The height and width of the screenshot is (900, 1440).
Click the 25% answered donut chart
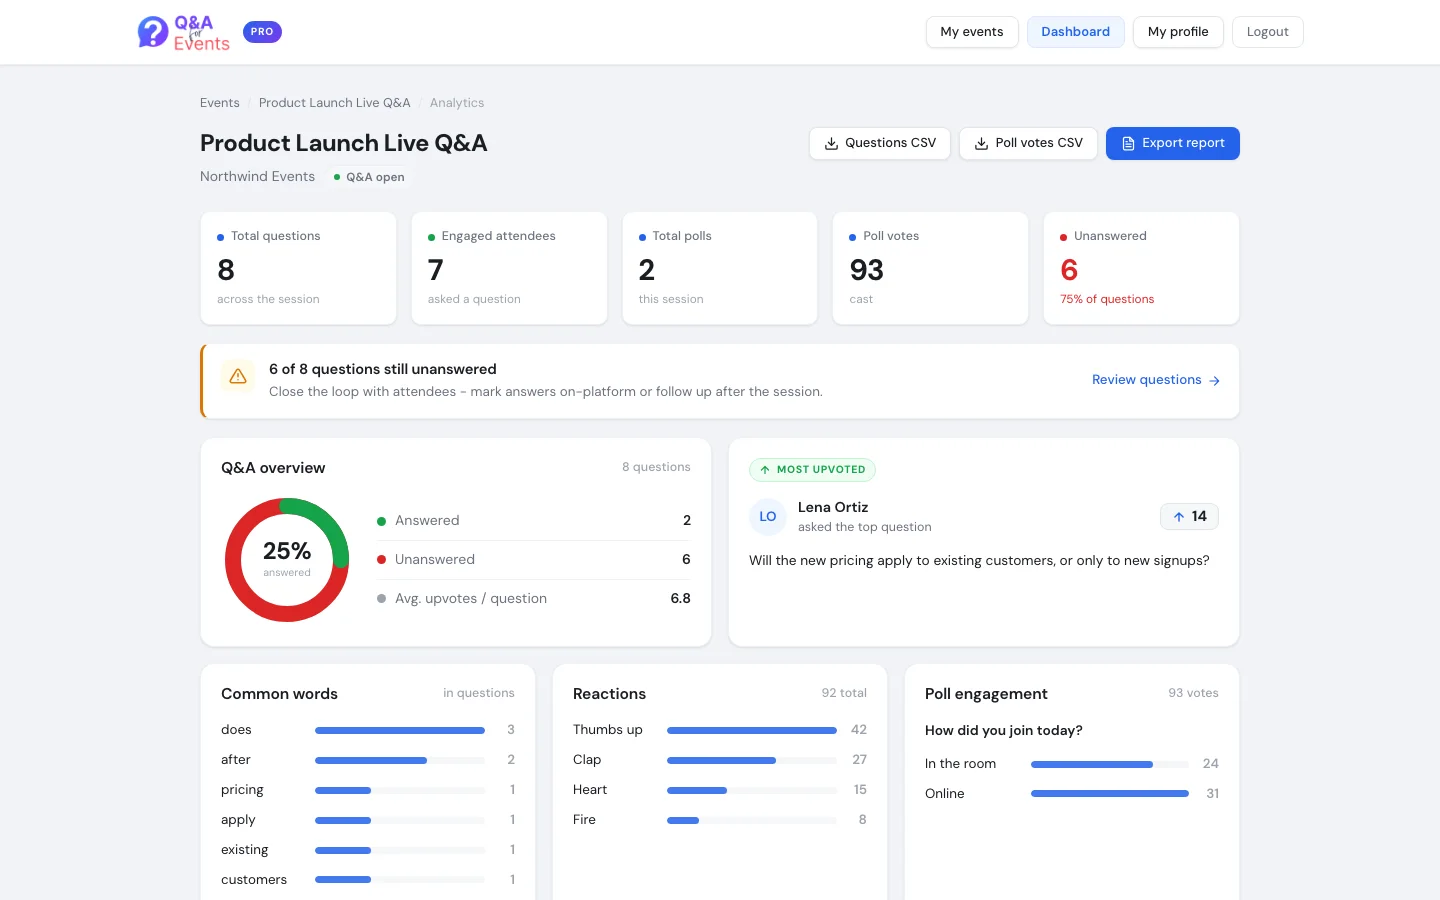[x=287, y=560]
